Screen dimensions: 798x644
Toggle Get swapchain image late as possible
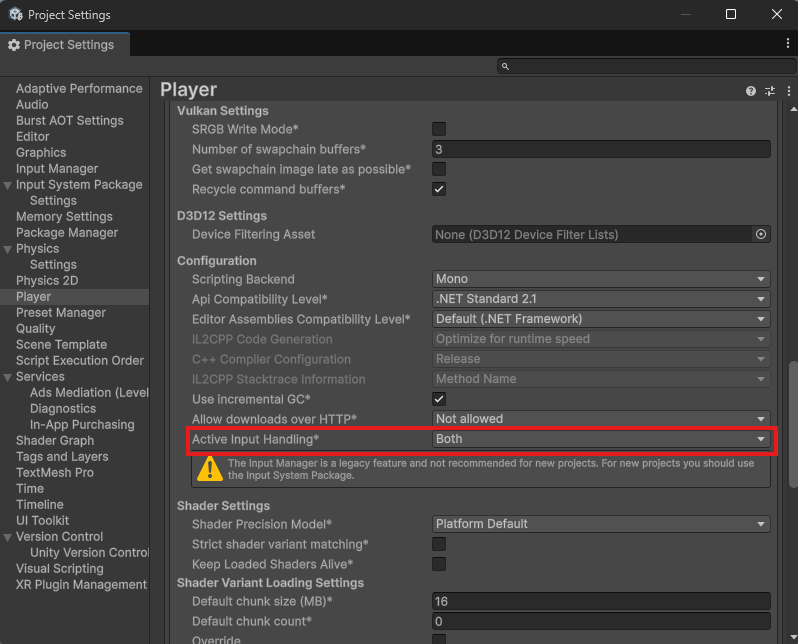coord(439,169)
